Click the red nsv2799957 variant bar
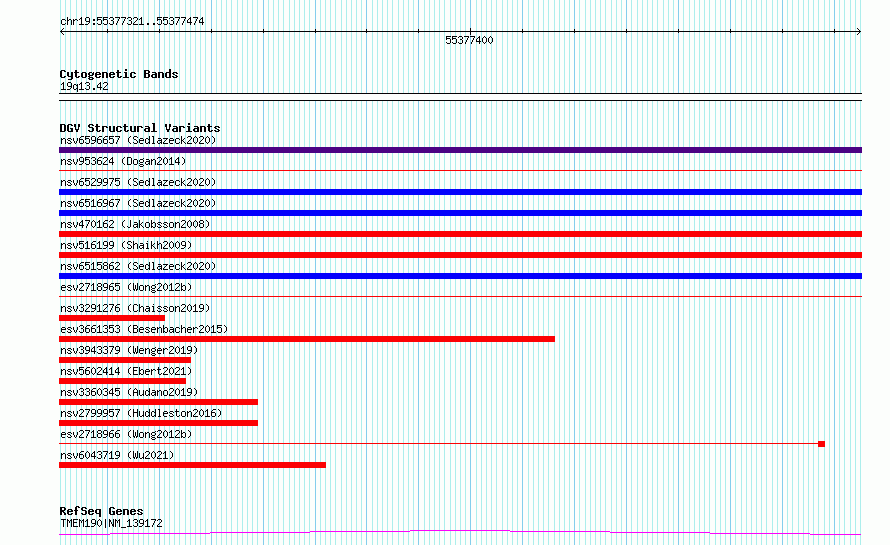 [158, 423]
